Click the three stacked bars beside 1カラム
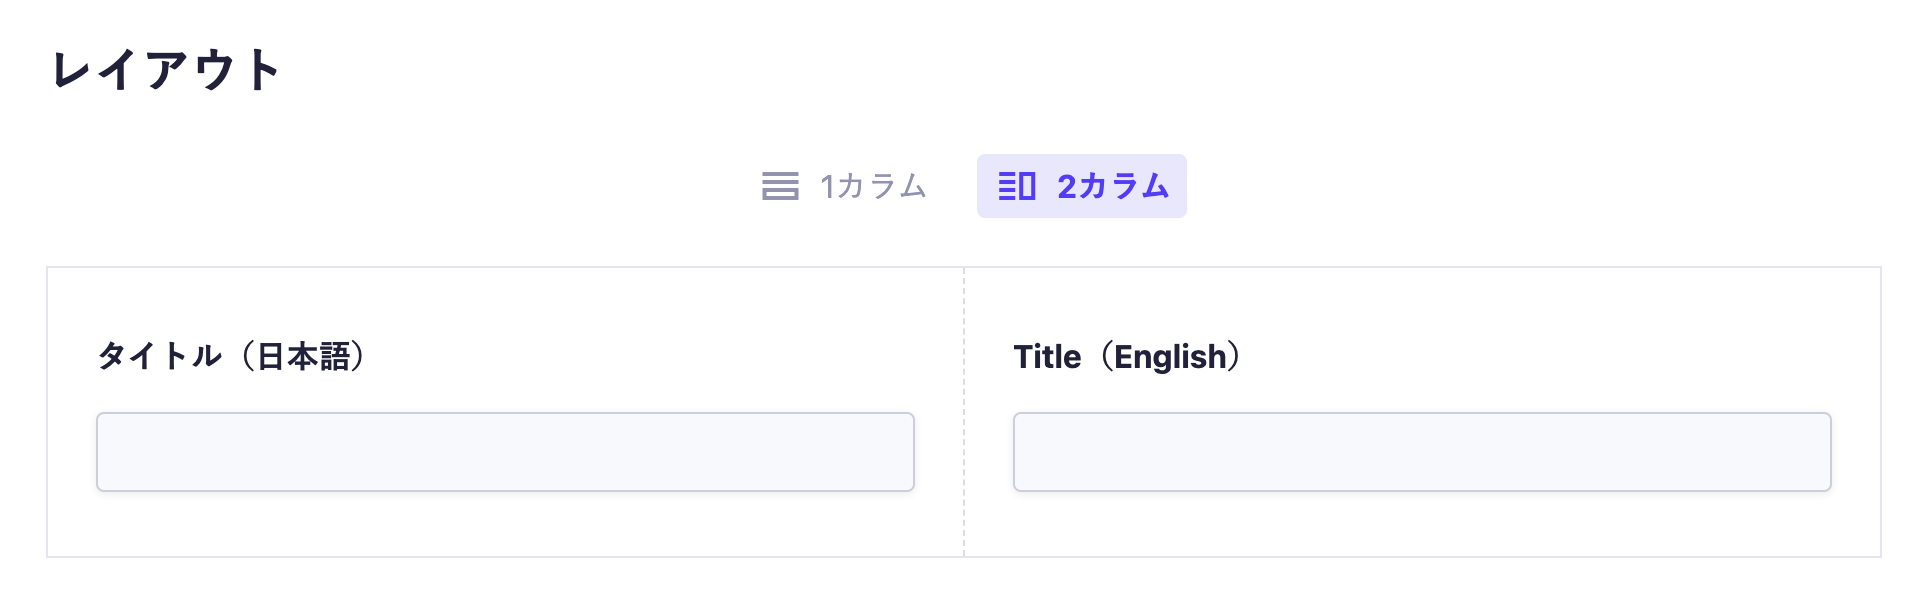This screenshot has height=602, width=1930. pyautogui.click(x=780, y=186)
